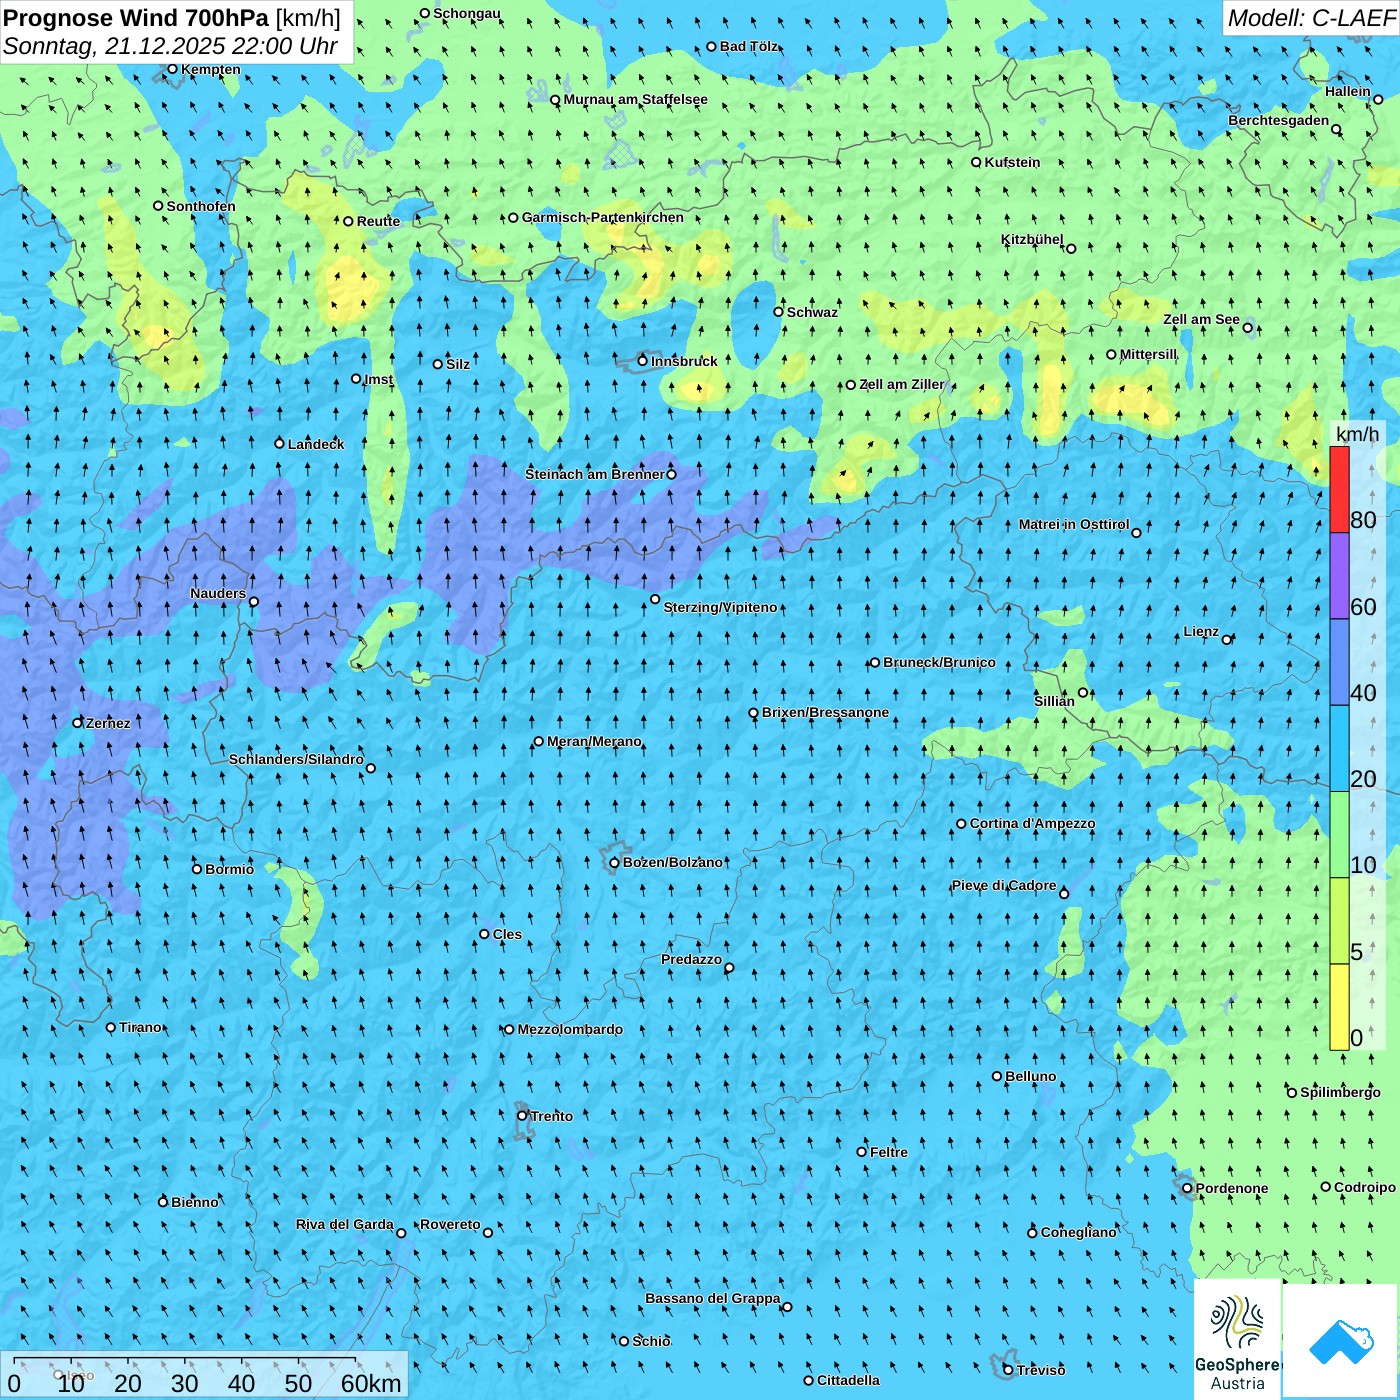This screenshot has height=1400, width=1400.
Task: Click the Zell am See marker
Action: point(1248,328)
